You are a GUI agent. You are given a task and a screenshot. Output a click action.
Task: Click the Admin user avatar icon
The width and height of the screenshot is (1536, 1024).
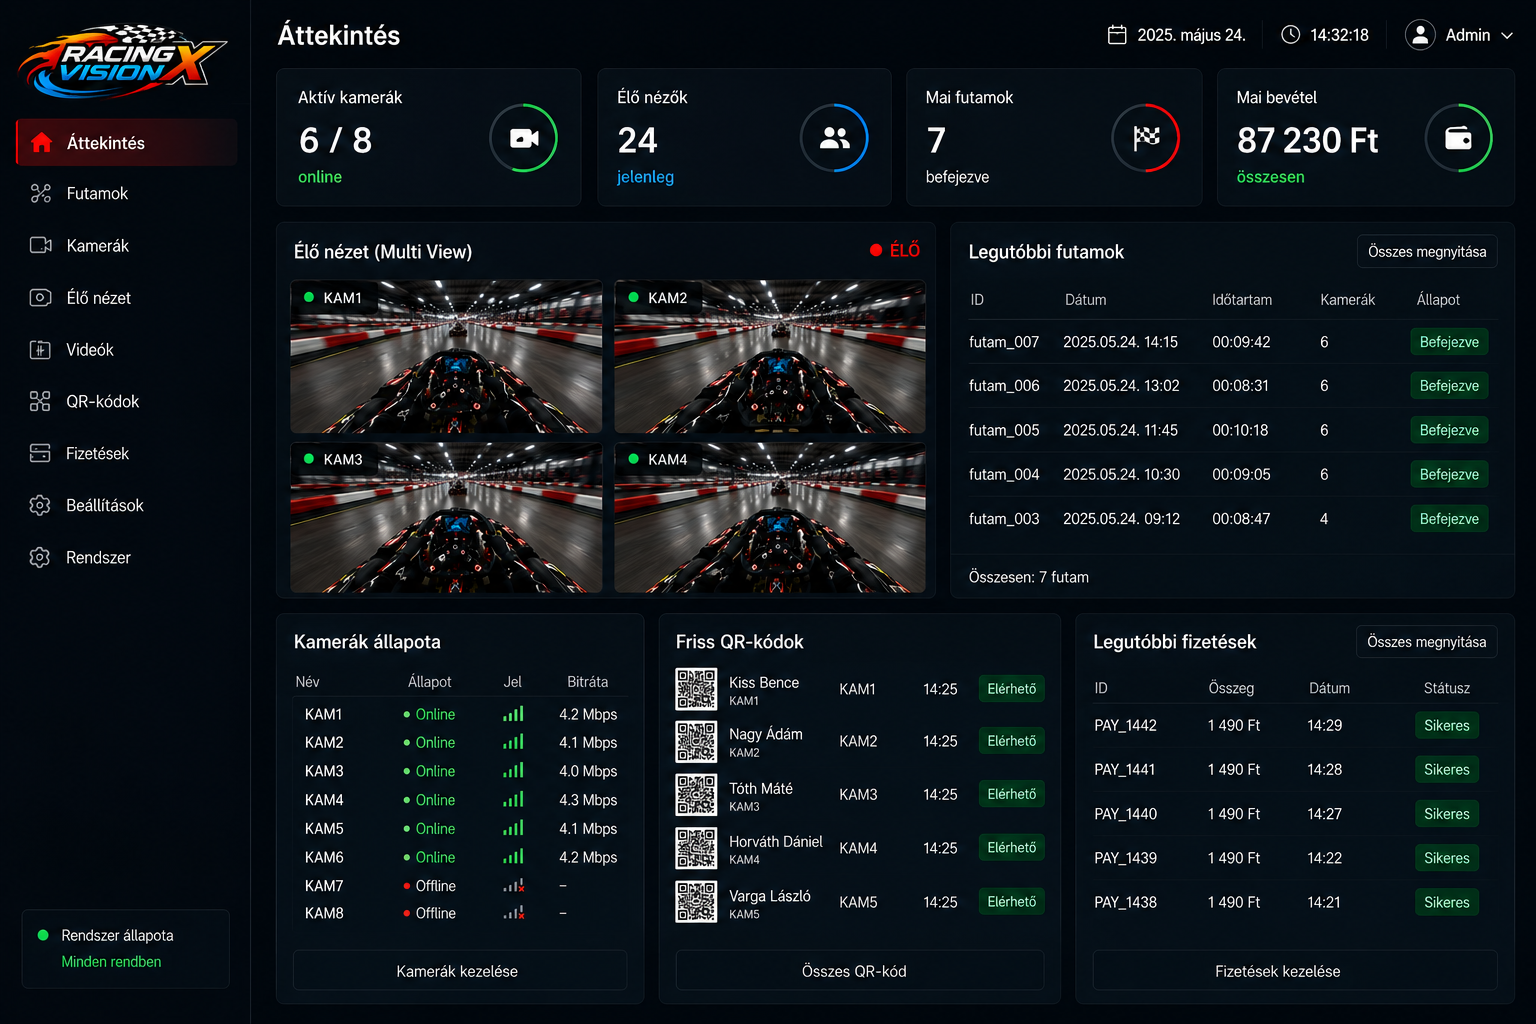(1420, 35)
